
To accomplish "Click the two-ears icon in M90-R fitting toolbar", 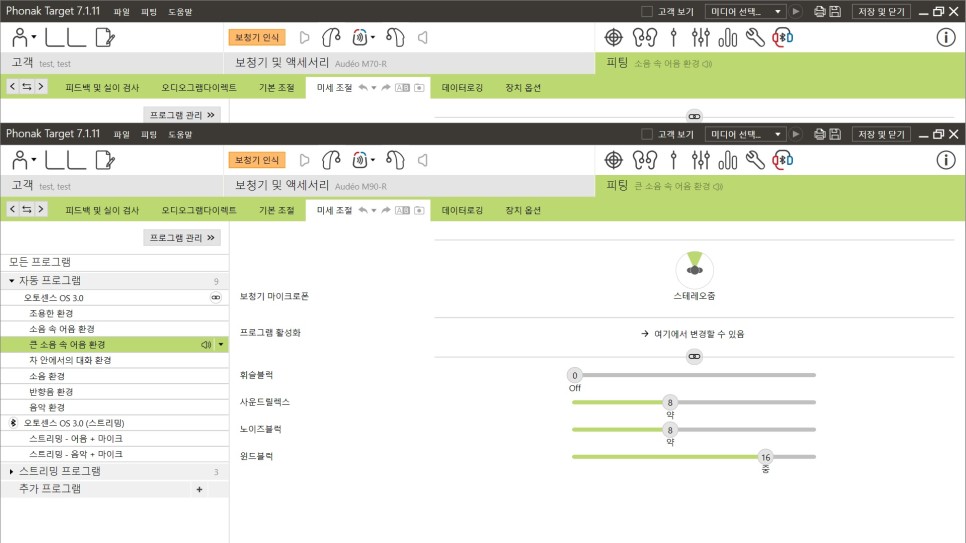I will click(x=644, y=160).
